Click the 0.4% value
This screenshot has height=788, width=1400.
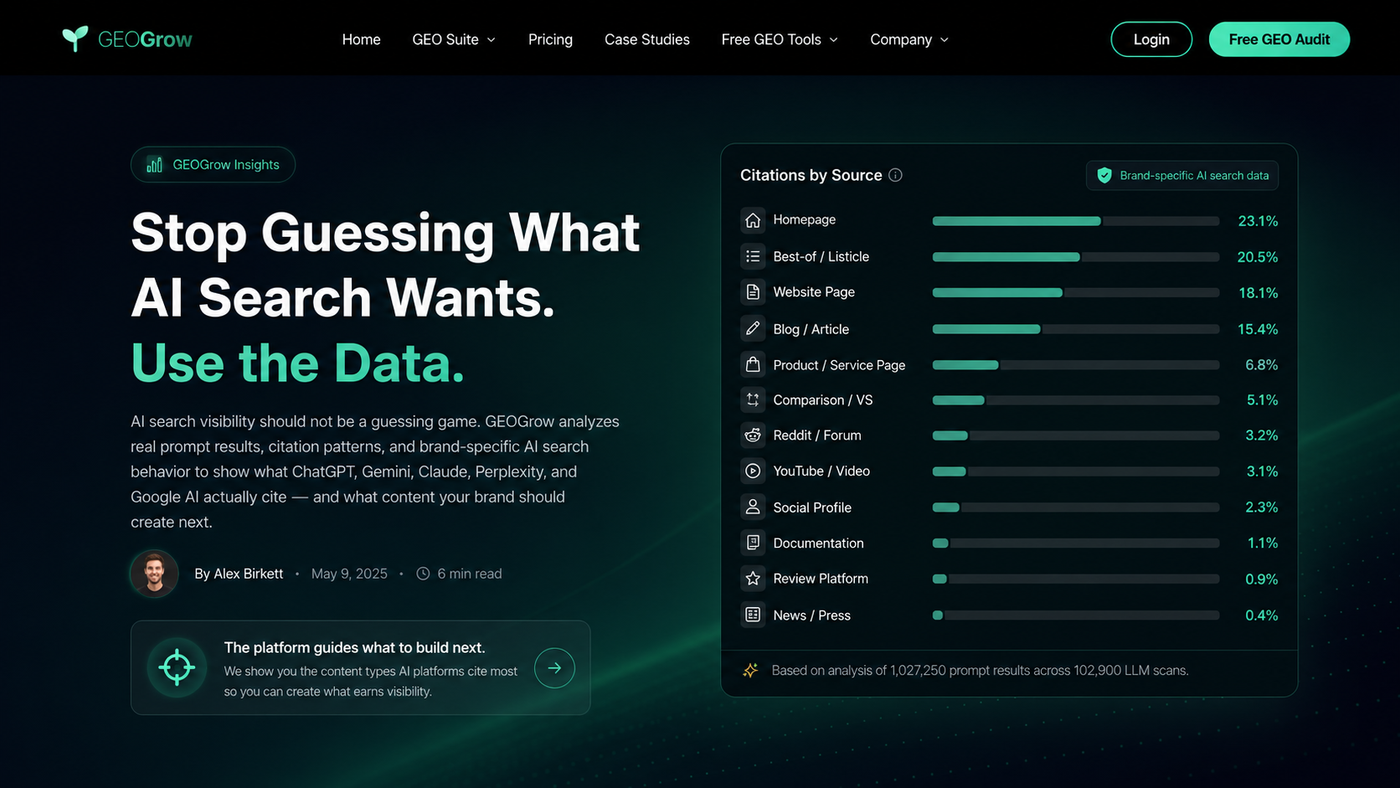pyautogui.click(x=1262, y=616)
